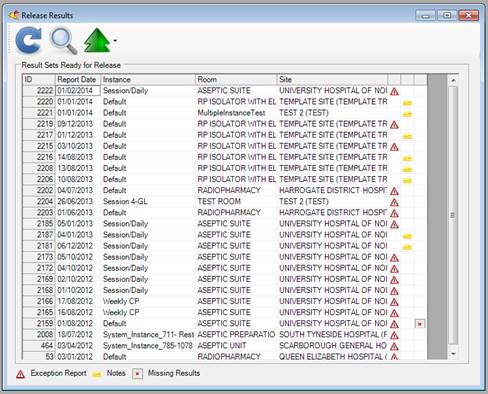Open exception report for ID 2168
The height and width of the screenshot is (394, 488).
pyautogui.click(x=394, y=291)
